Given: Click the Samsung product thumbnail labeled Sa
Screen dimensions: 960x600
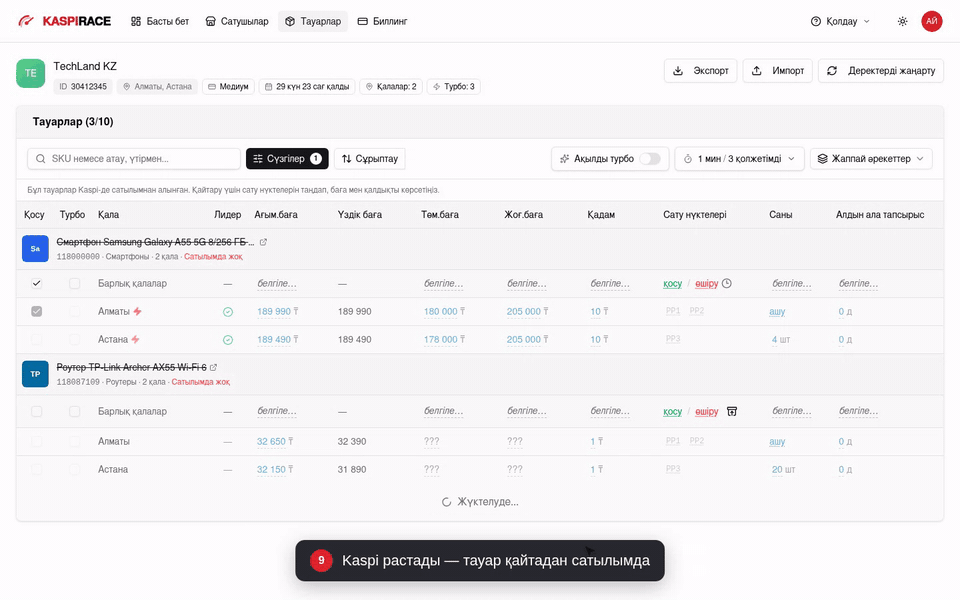Looking at the screenshot, I should pyautogui.click(x=36, y=249).
